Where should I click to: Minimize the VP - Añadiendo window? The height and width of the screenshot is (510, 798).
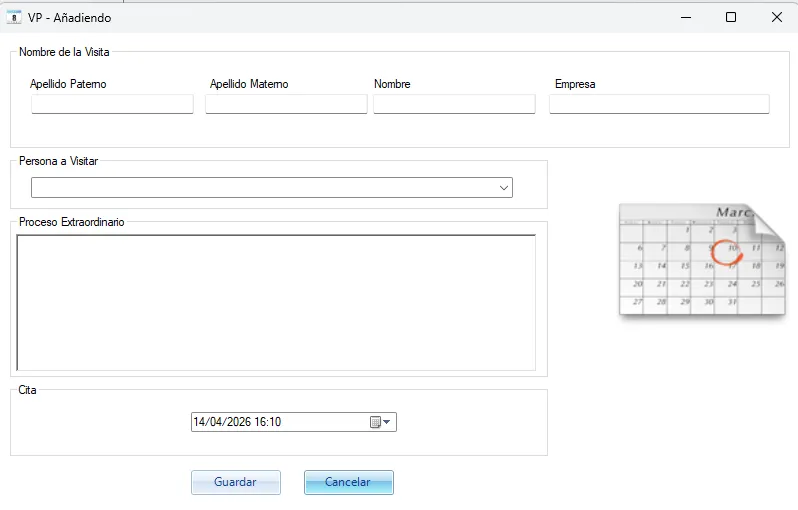click(686, 17)
